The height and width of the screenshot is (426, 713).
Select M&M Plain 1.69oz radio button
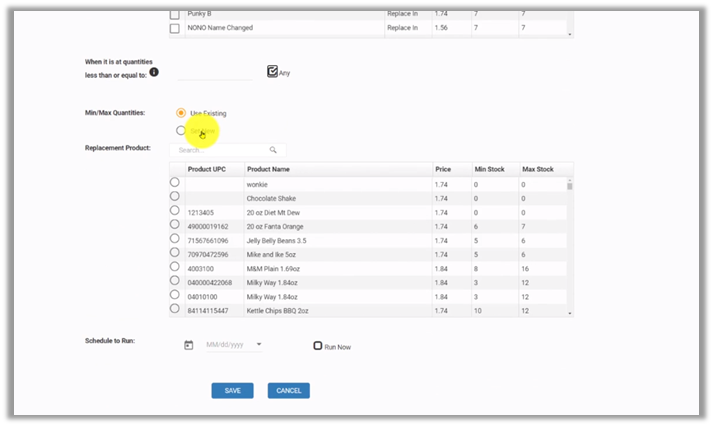[175, 267]
